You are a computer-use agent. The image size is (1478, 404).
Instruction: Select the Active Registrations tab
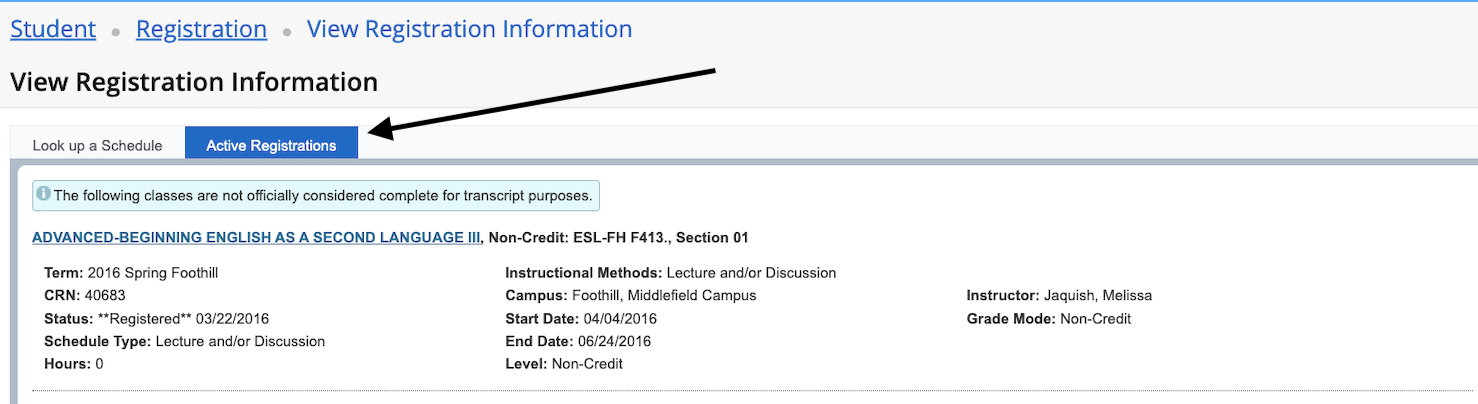click(271, 145)
